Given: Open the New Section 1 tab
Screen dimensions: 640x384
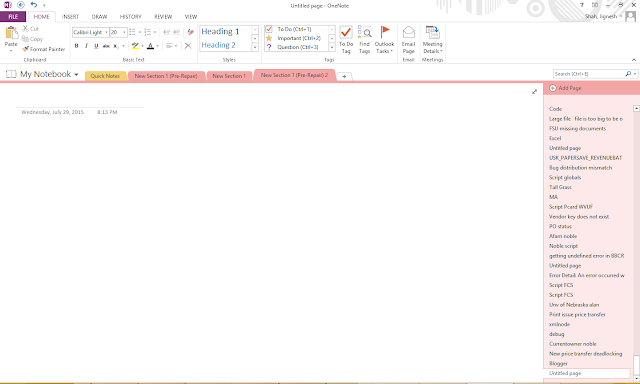Looking at the screenshot, I should pyautogui.click(x=229, y=76).
